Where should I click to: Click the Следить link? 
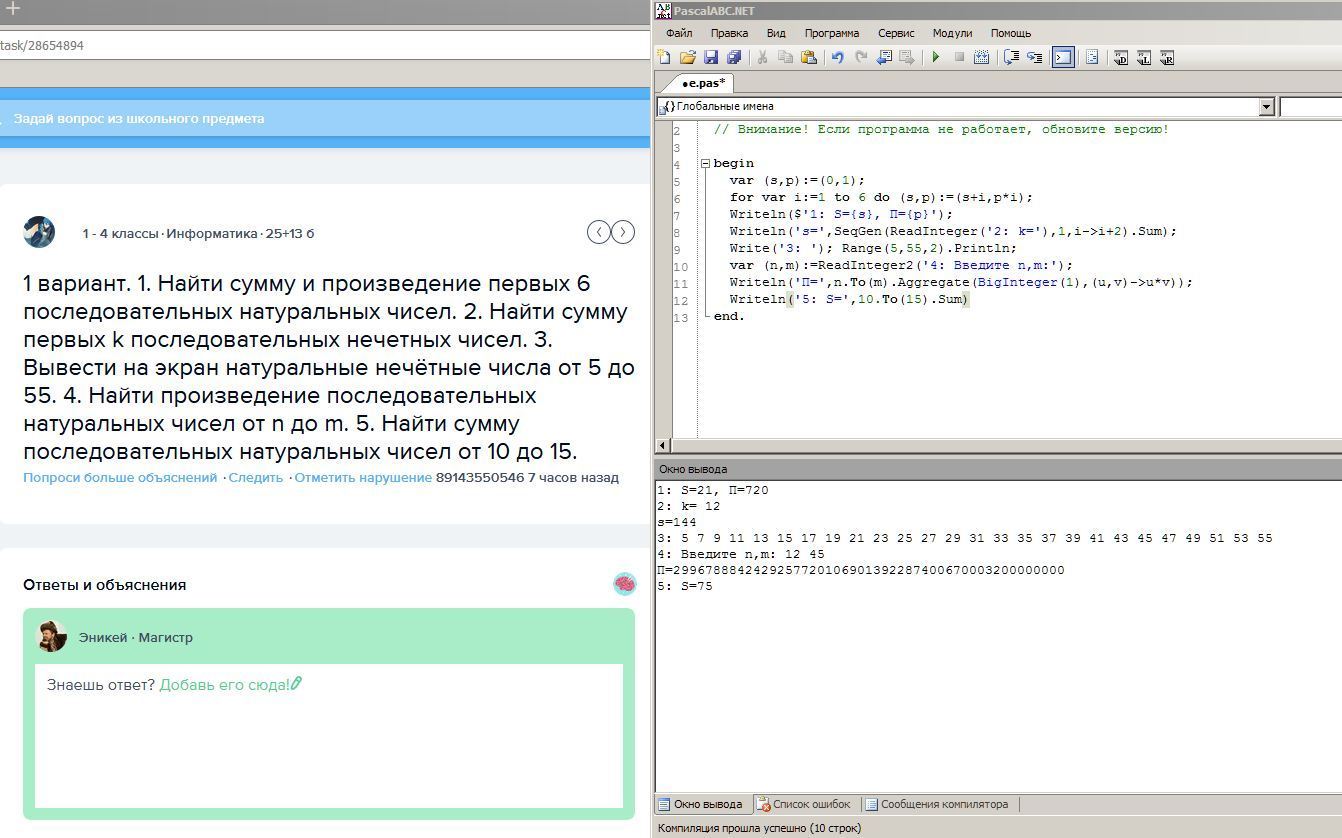tap(256, 478)
